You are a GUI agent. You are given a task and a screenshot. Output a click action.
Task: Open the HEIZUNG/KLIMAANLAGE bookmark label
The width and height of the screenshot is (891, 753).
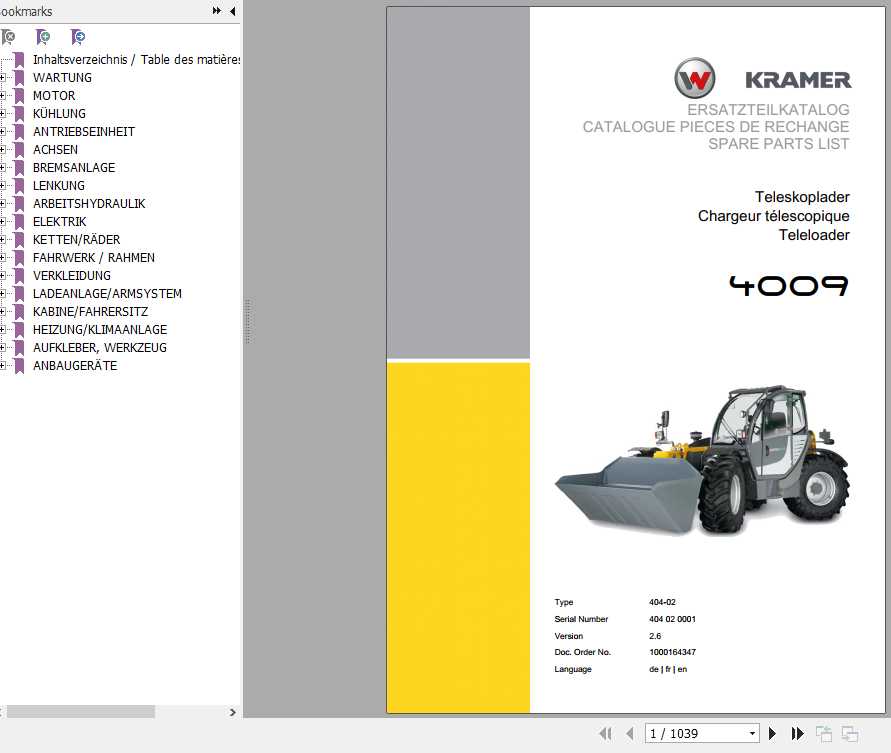pyautogui.click(x=100, y=330)
